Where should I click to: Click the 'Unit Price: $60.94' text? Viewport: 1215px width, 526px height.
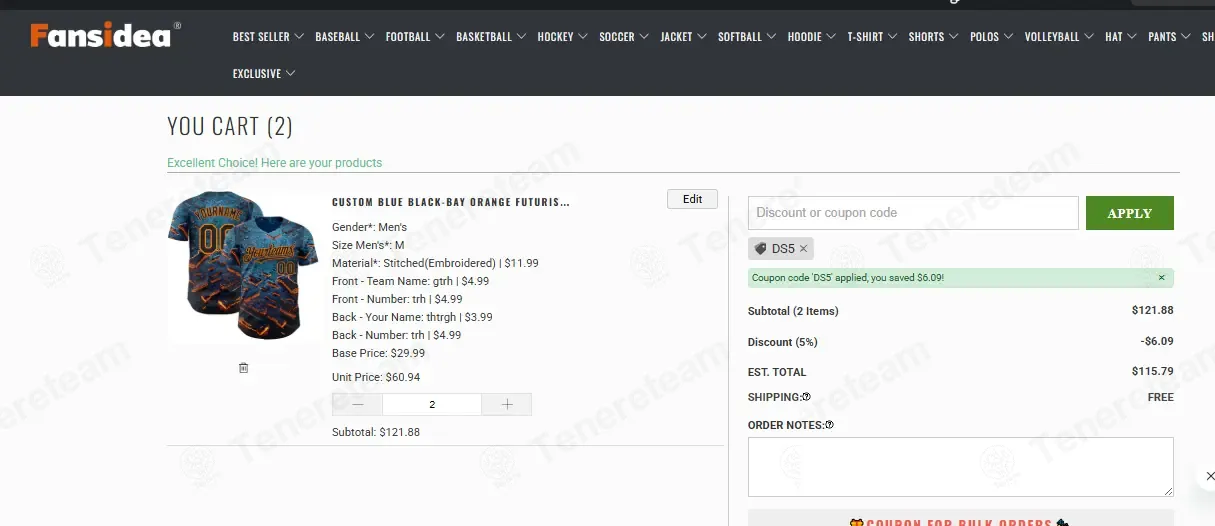tap(376, 377)
